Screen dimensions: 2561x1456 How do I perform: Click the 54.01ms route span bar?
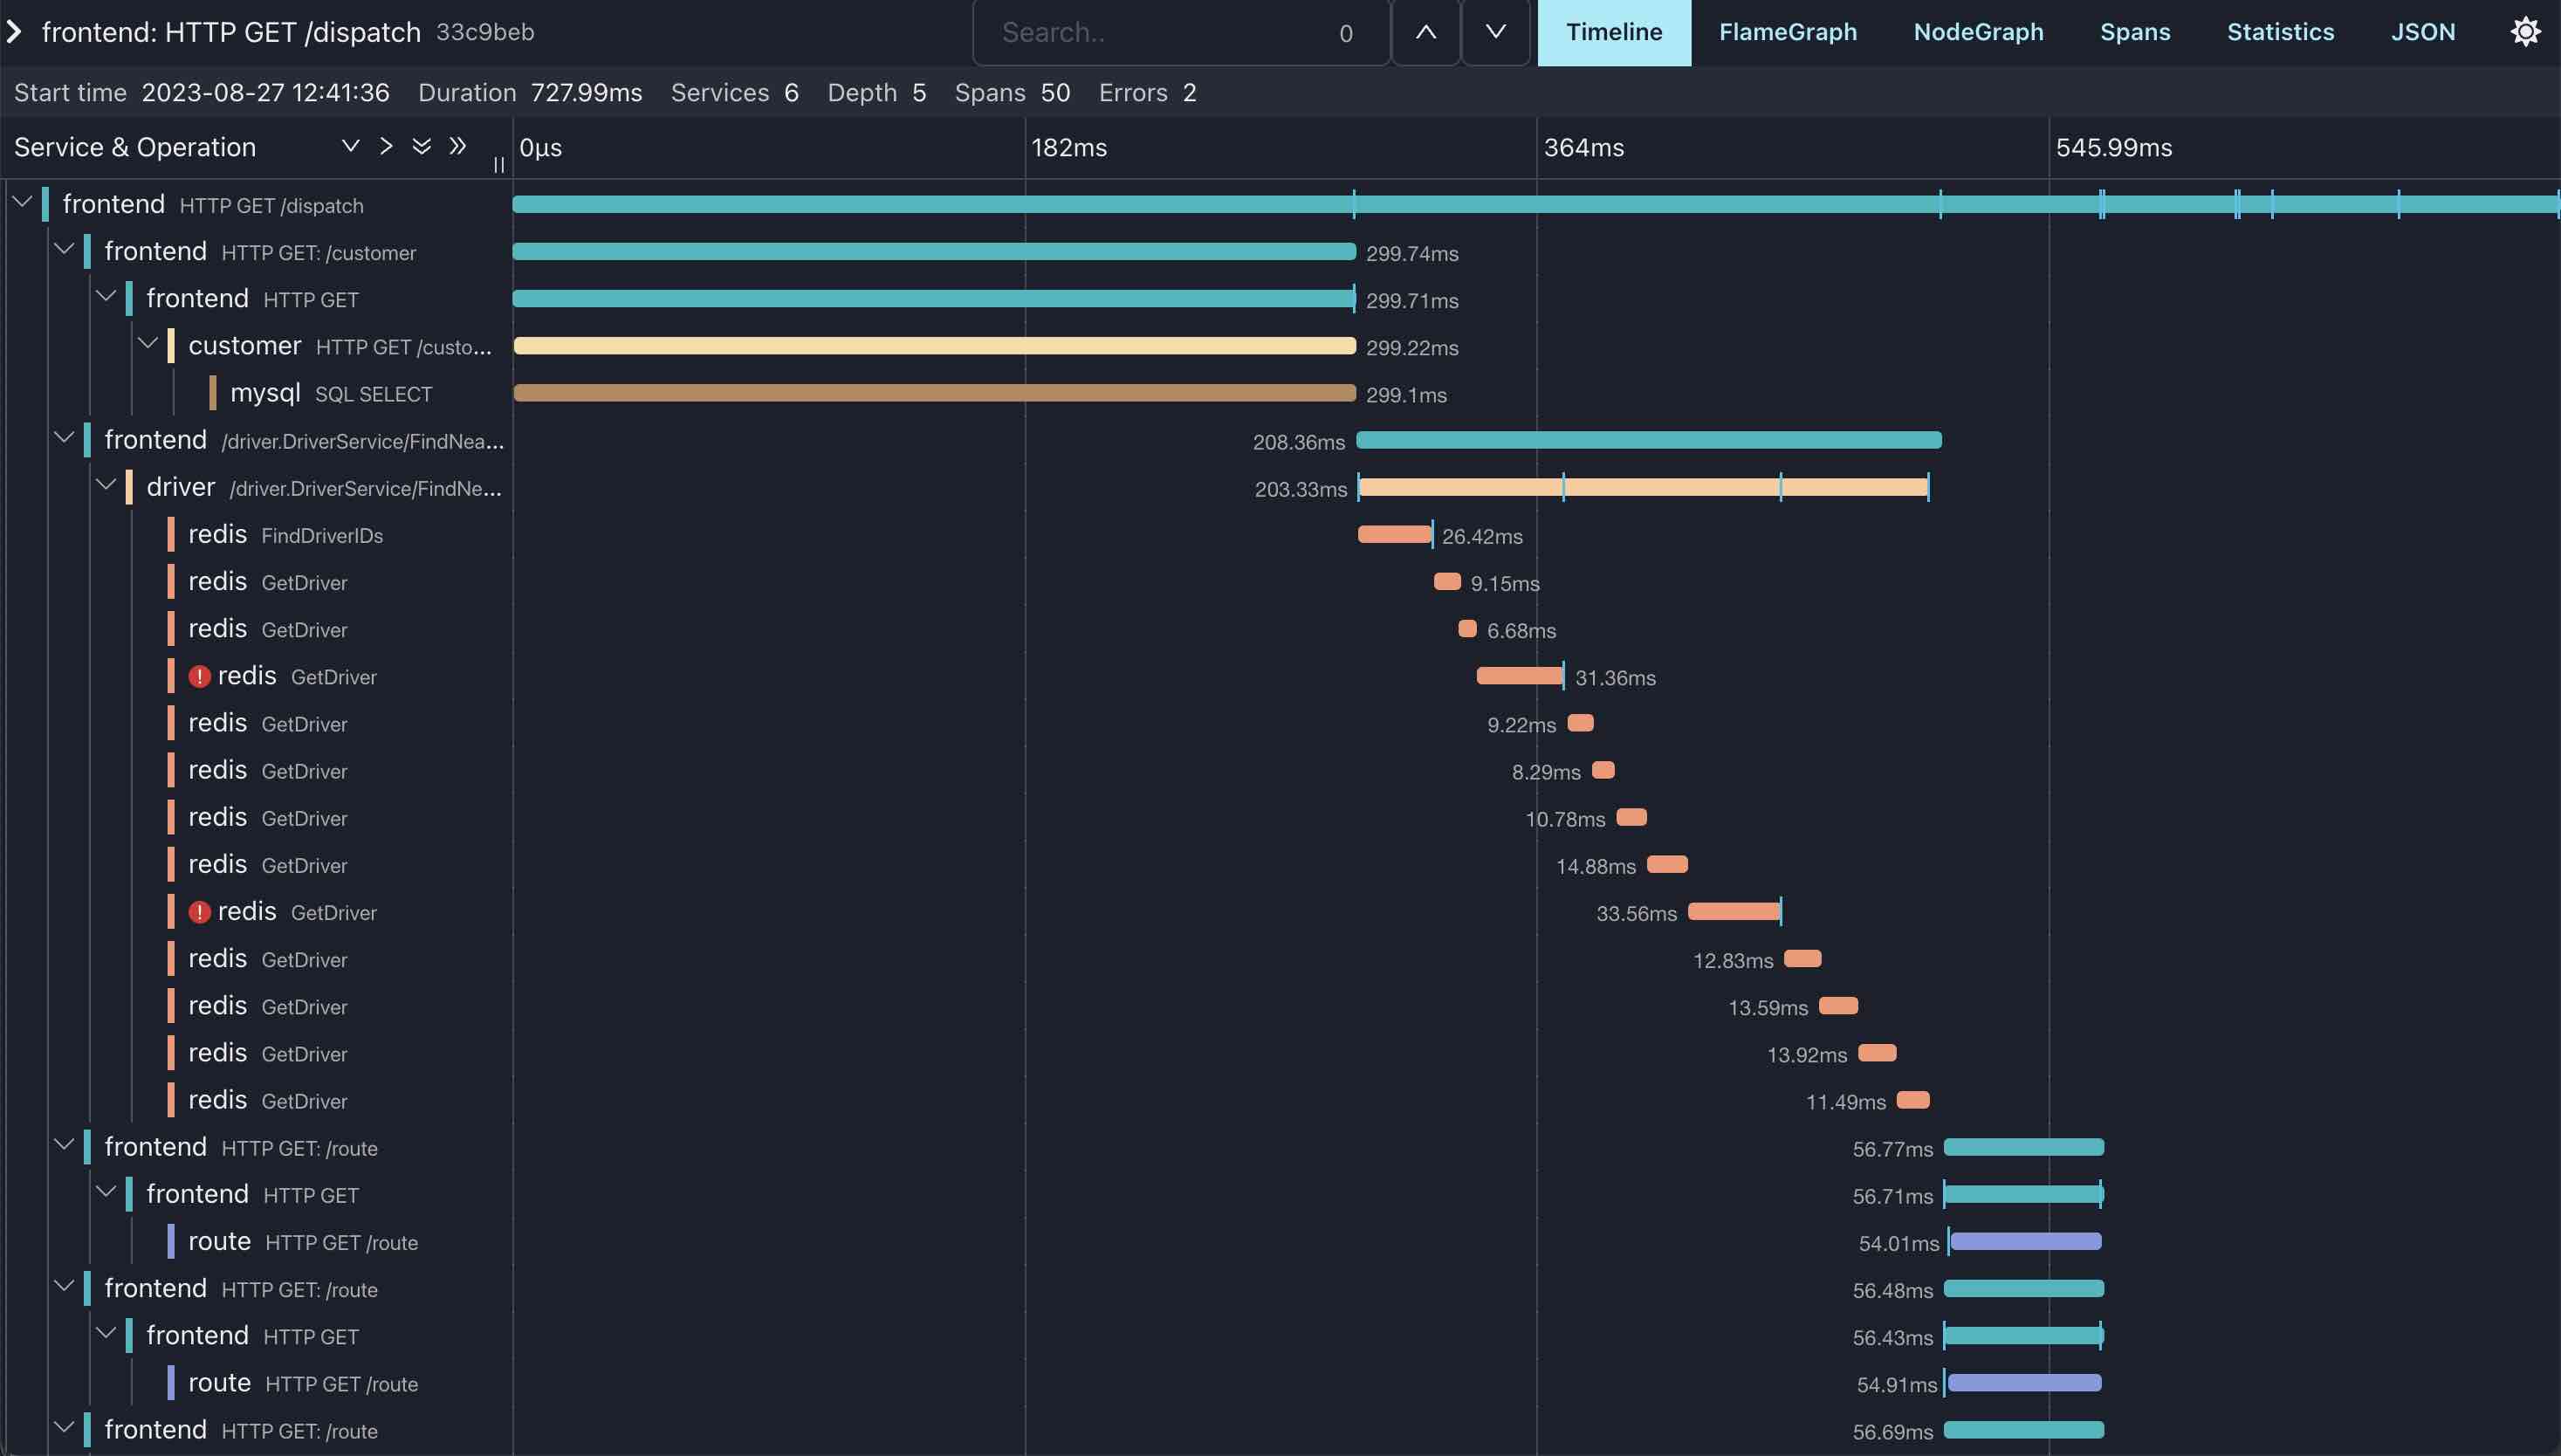tap(2026, 1241)
